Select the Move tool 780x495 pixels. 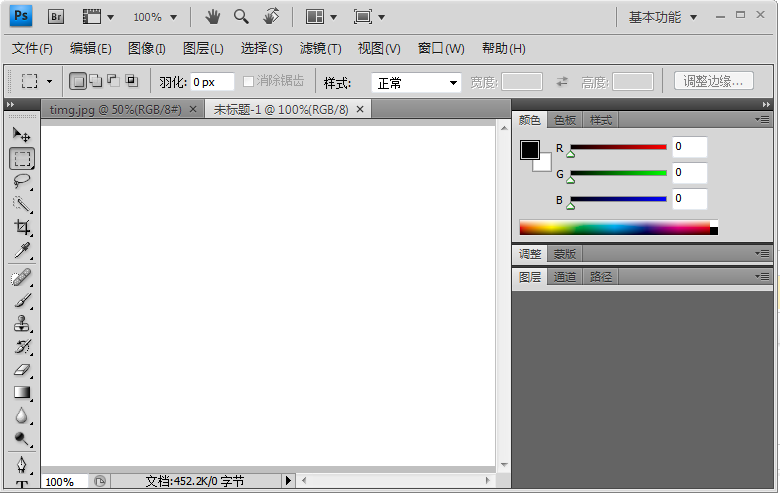[x=21, y=135]
